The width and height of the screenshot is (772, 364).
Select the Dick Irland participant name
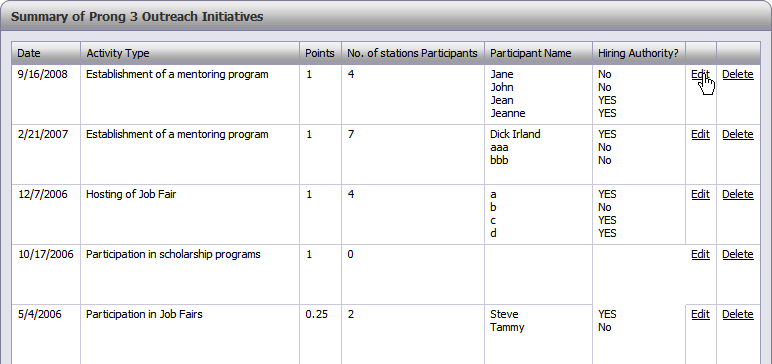[x=515, y=134]
